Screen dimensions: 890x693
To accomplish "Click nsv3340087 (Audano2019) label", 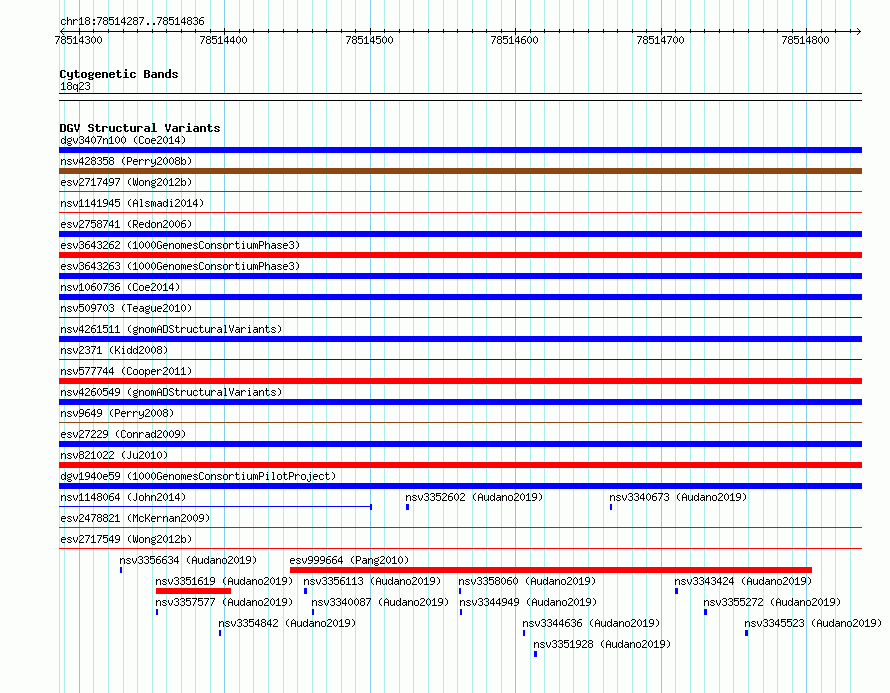I will pos(380,602).
